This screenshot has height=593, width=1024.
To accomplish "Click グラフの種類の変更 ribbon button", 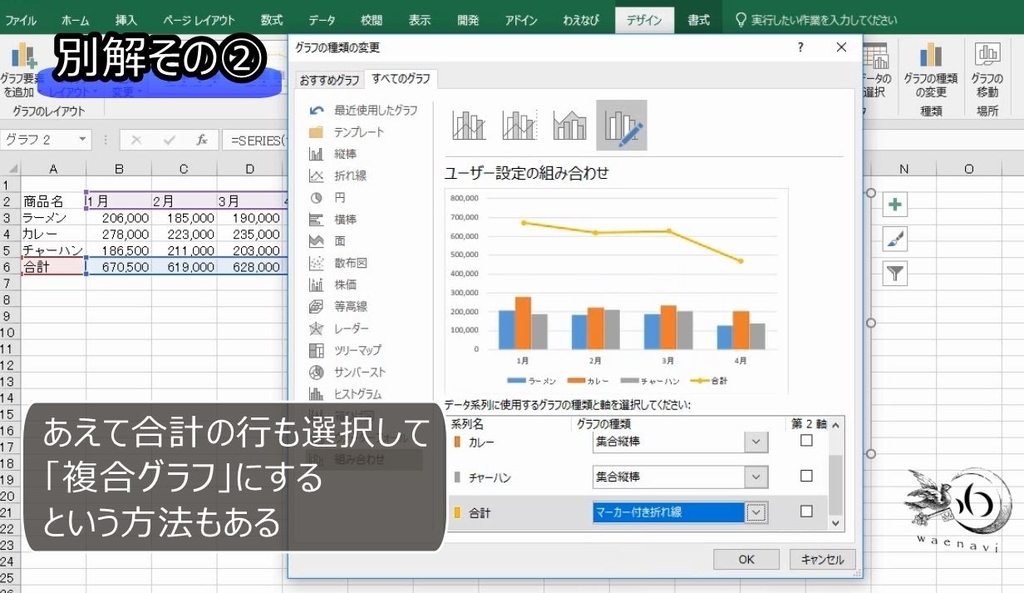I will (x=930, y=72).
